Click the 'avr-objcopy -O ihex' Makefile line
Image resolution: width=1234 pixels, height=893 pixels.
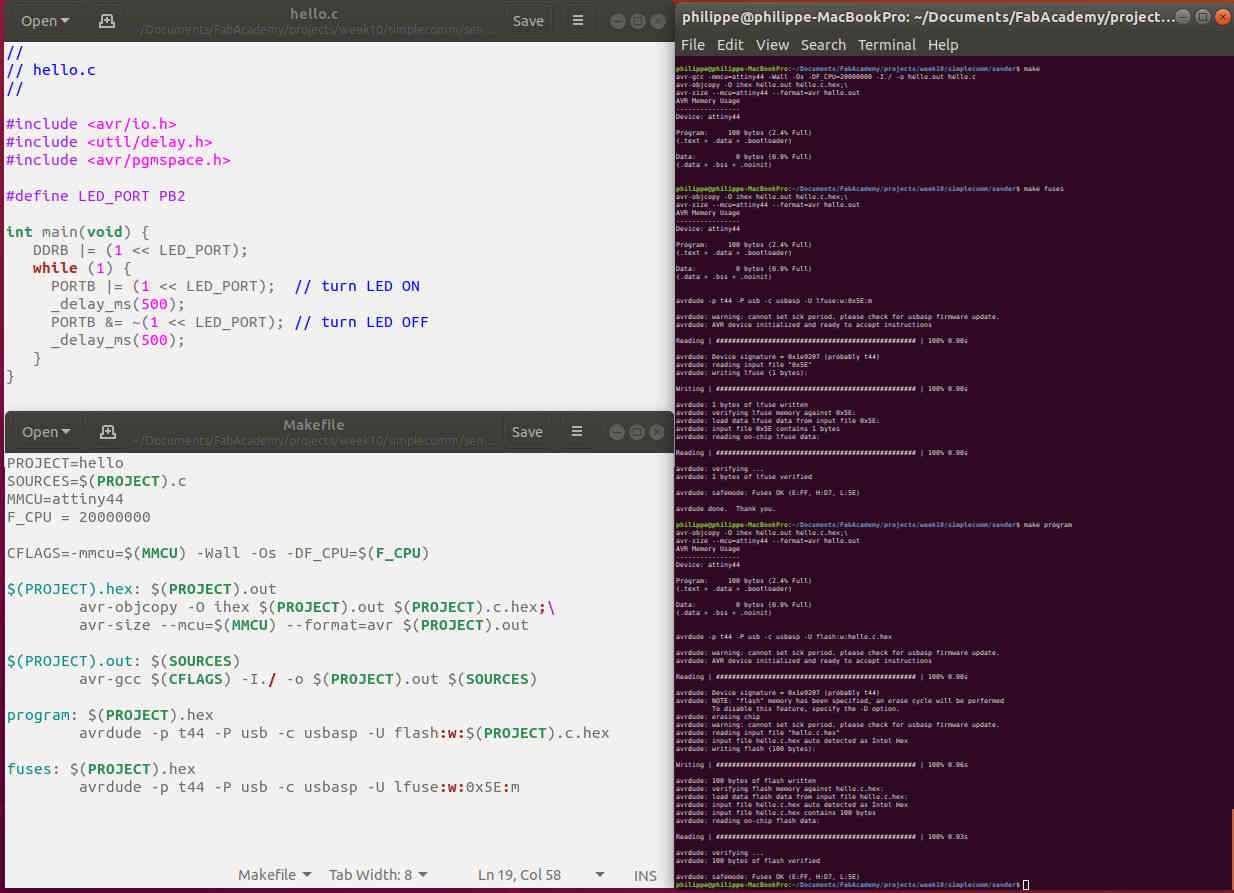[317, 607]
